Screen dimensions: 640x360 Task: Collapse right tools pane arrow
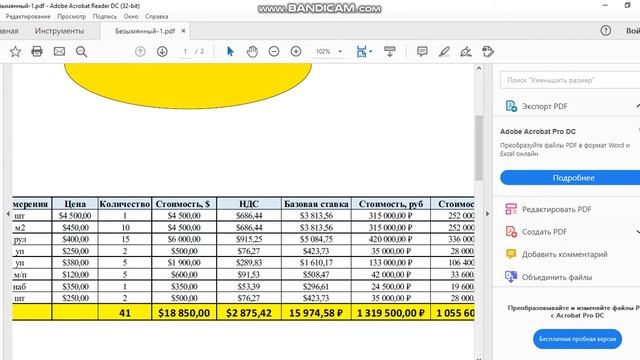[487, 213]
